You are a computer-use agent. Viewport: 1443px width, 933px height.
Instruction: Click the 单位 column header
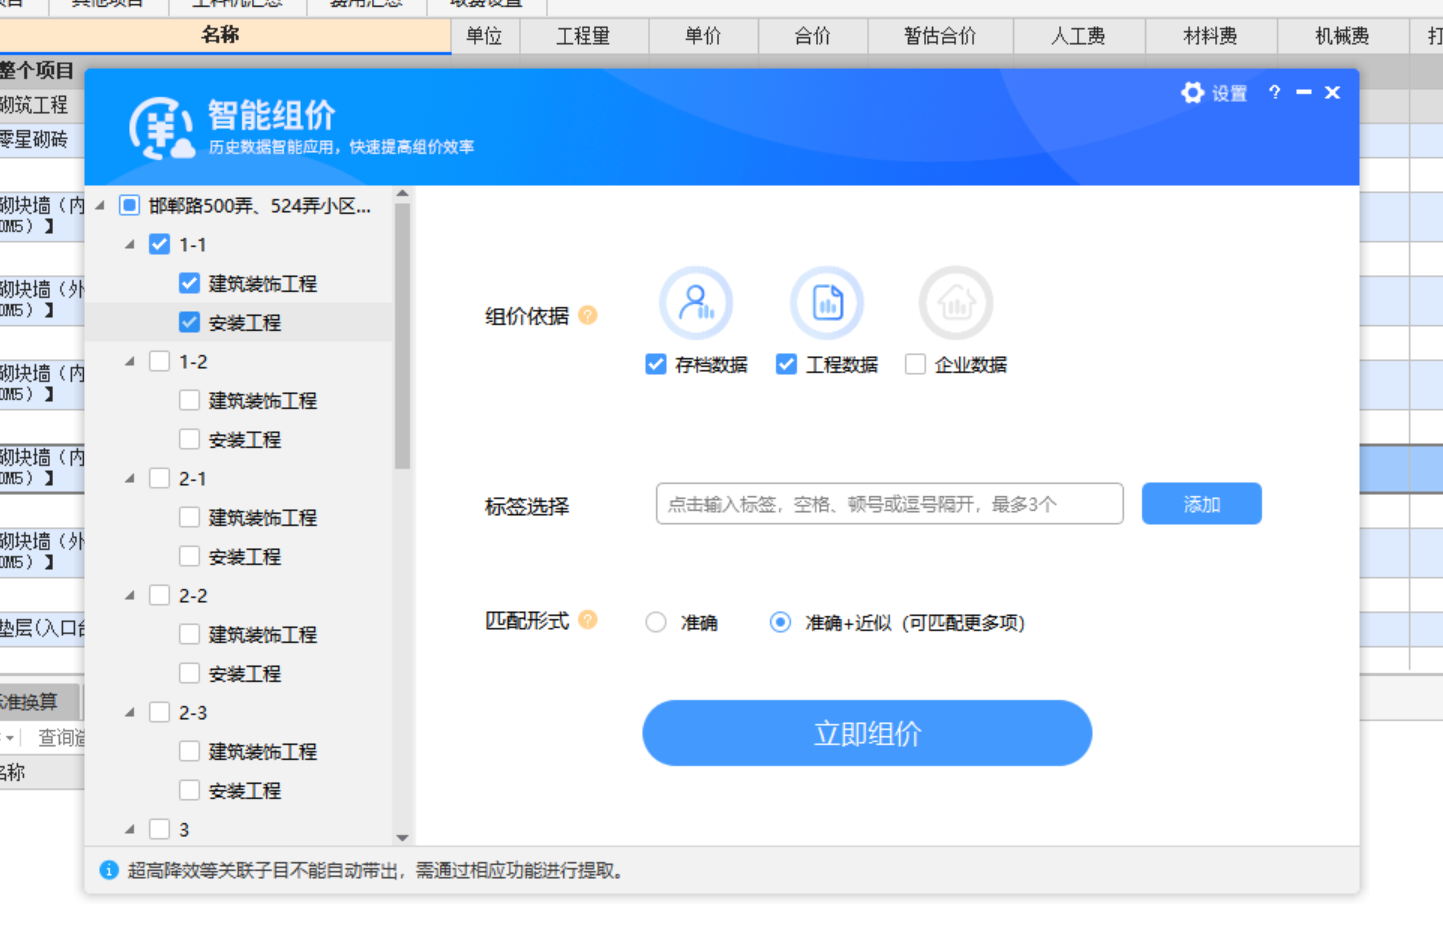click(484, 36)
